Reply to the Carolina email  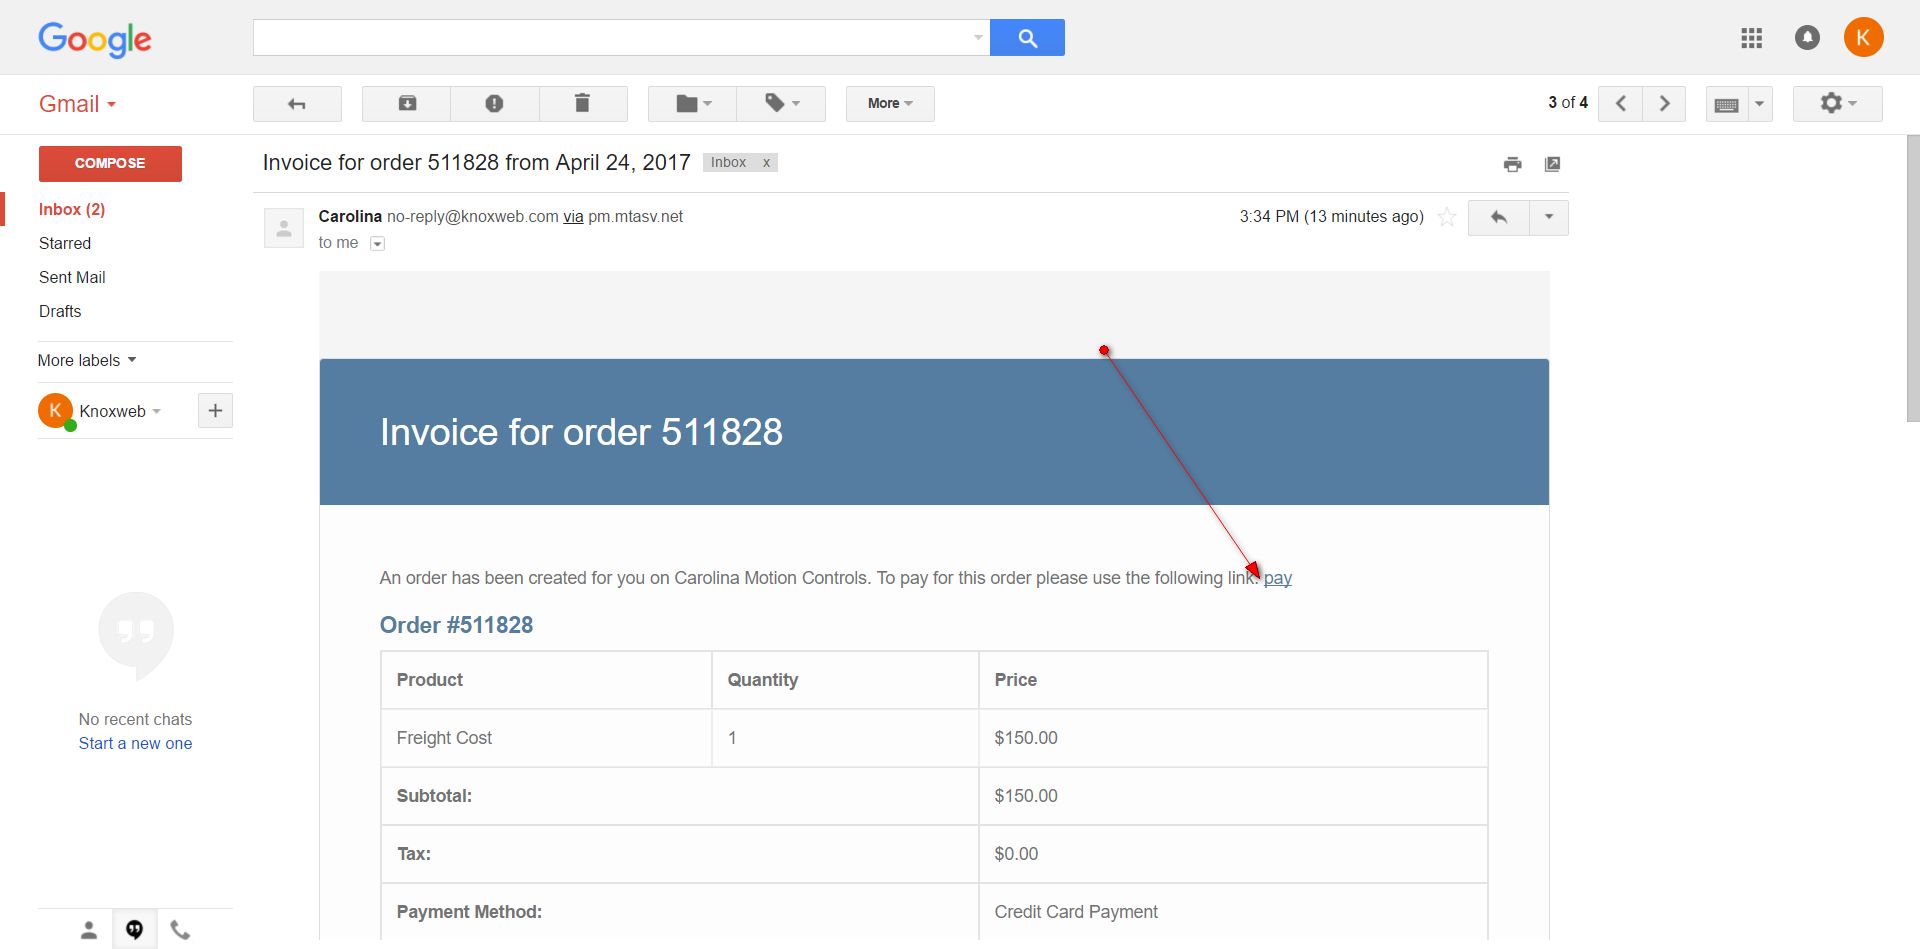pos(1498,217)
